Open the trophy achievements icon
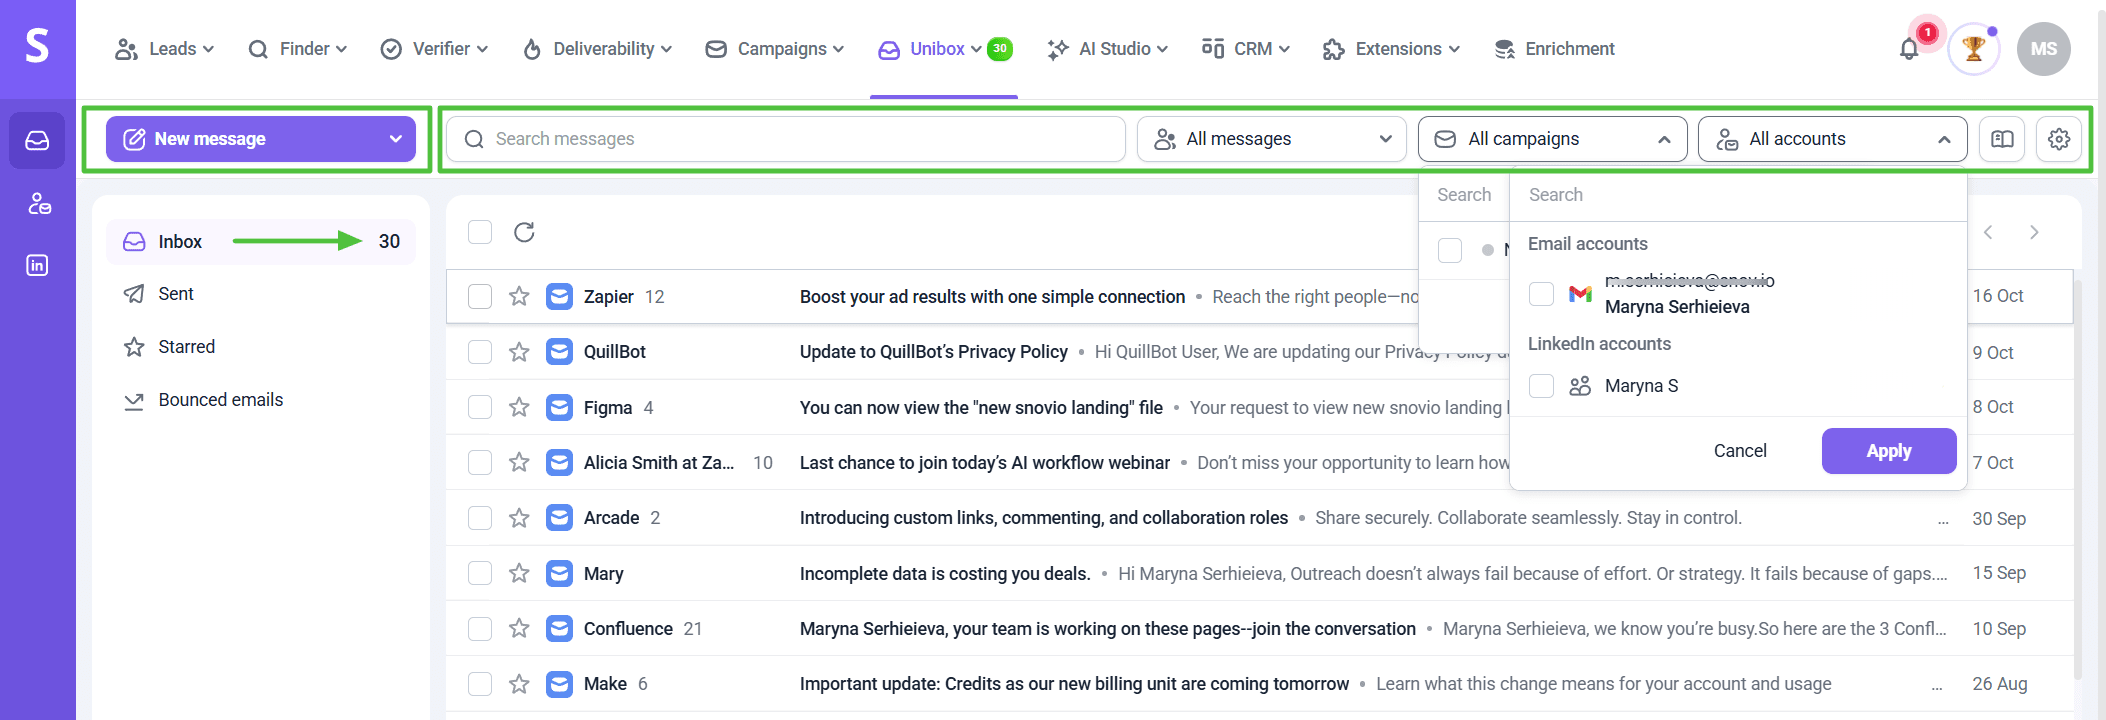The image size is (2106, 720). pyautogui.click(x=1973, y=49)
